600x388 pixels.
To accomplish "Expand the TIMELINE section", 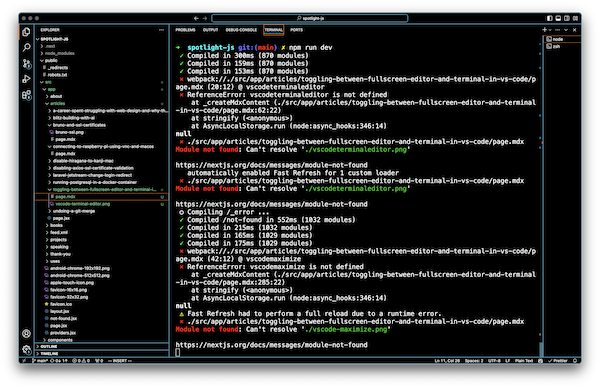I will [101, 354].
